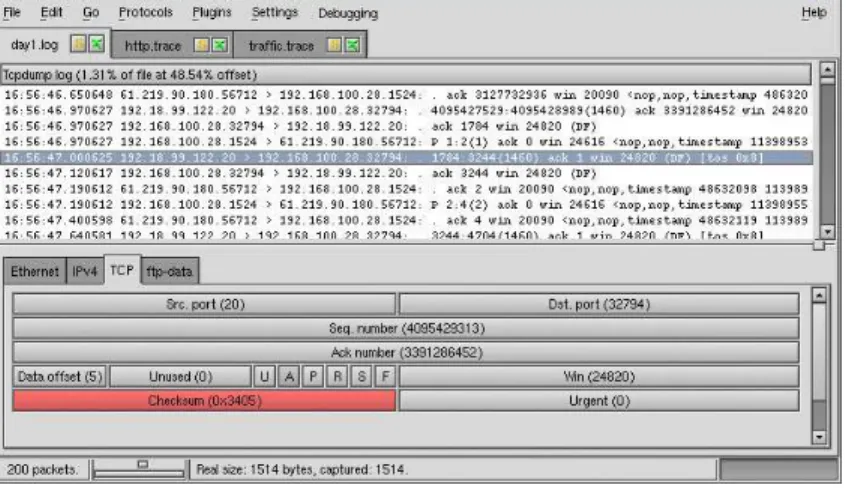Click the Unused (0) field button
846x488 pixels.
(180, 377)
